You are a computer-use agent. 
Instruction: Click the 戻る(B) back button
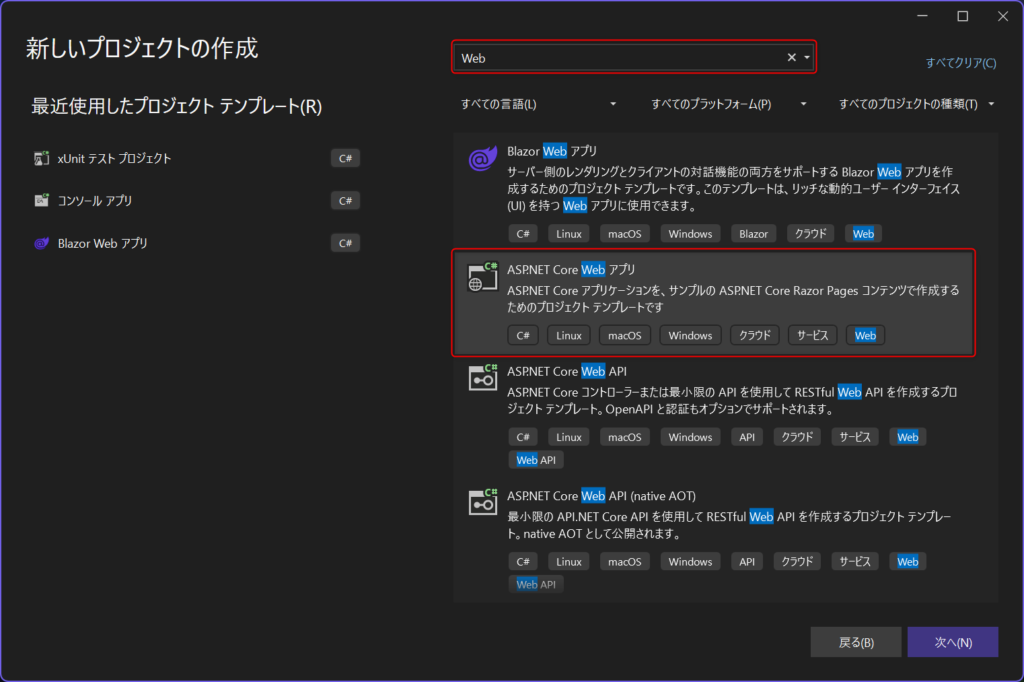[x=856, y=642]
